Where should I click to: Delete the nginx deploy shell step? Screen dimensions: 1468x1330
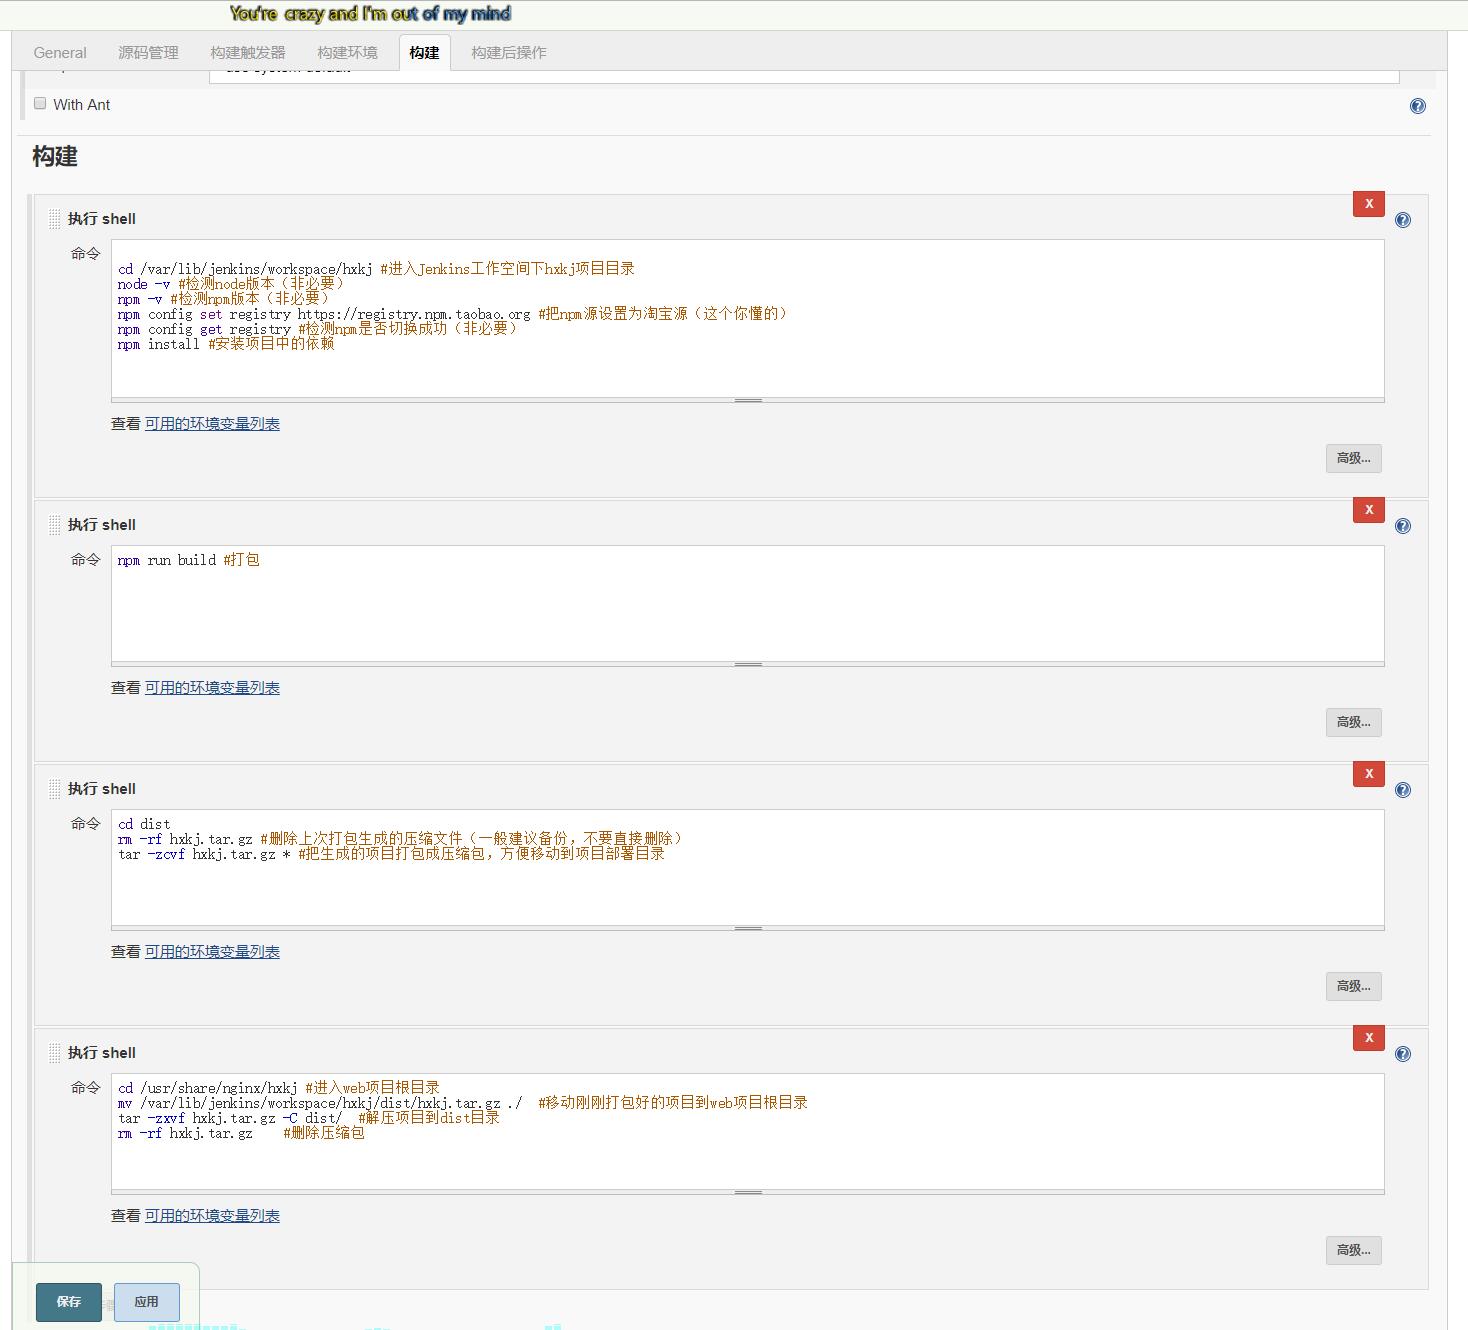pos(1369,1038)
